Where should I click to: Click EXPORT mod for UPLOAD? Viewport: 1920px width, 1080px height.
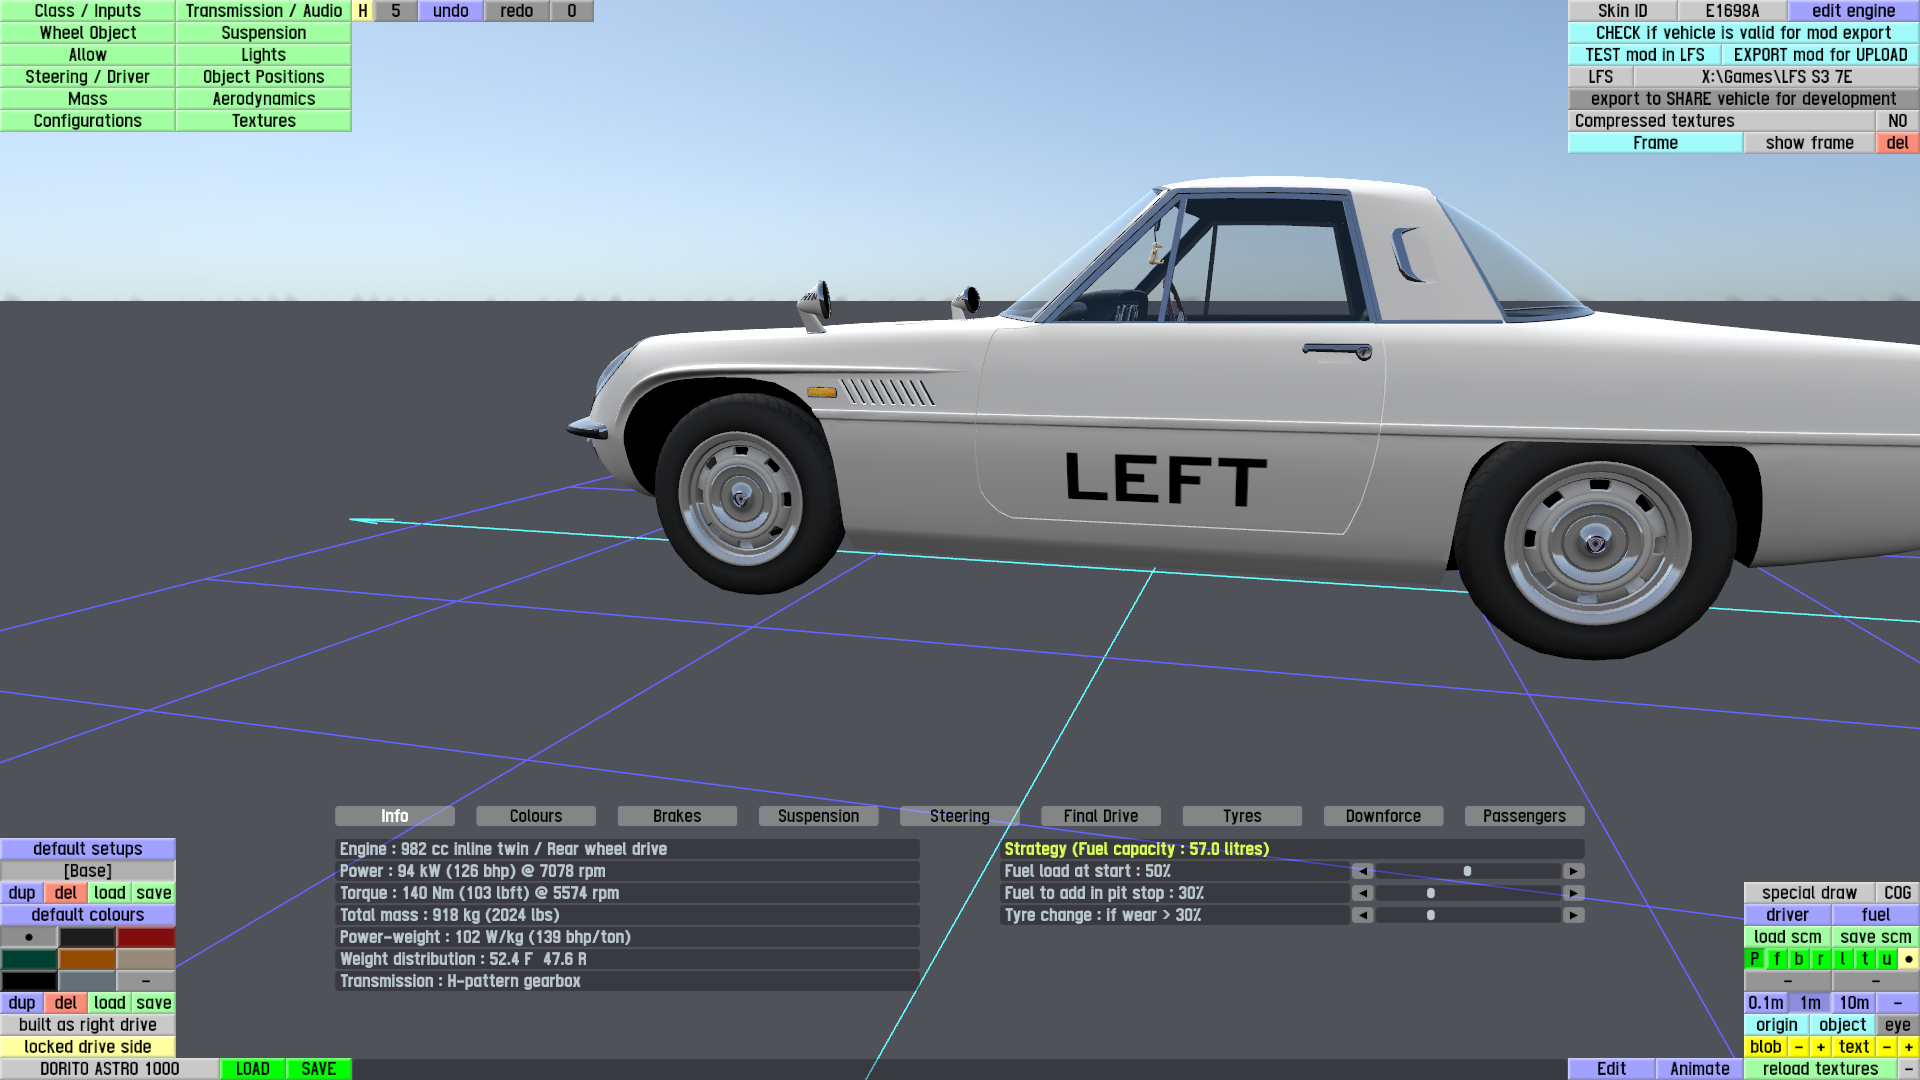point(1820,55)
